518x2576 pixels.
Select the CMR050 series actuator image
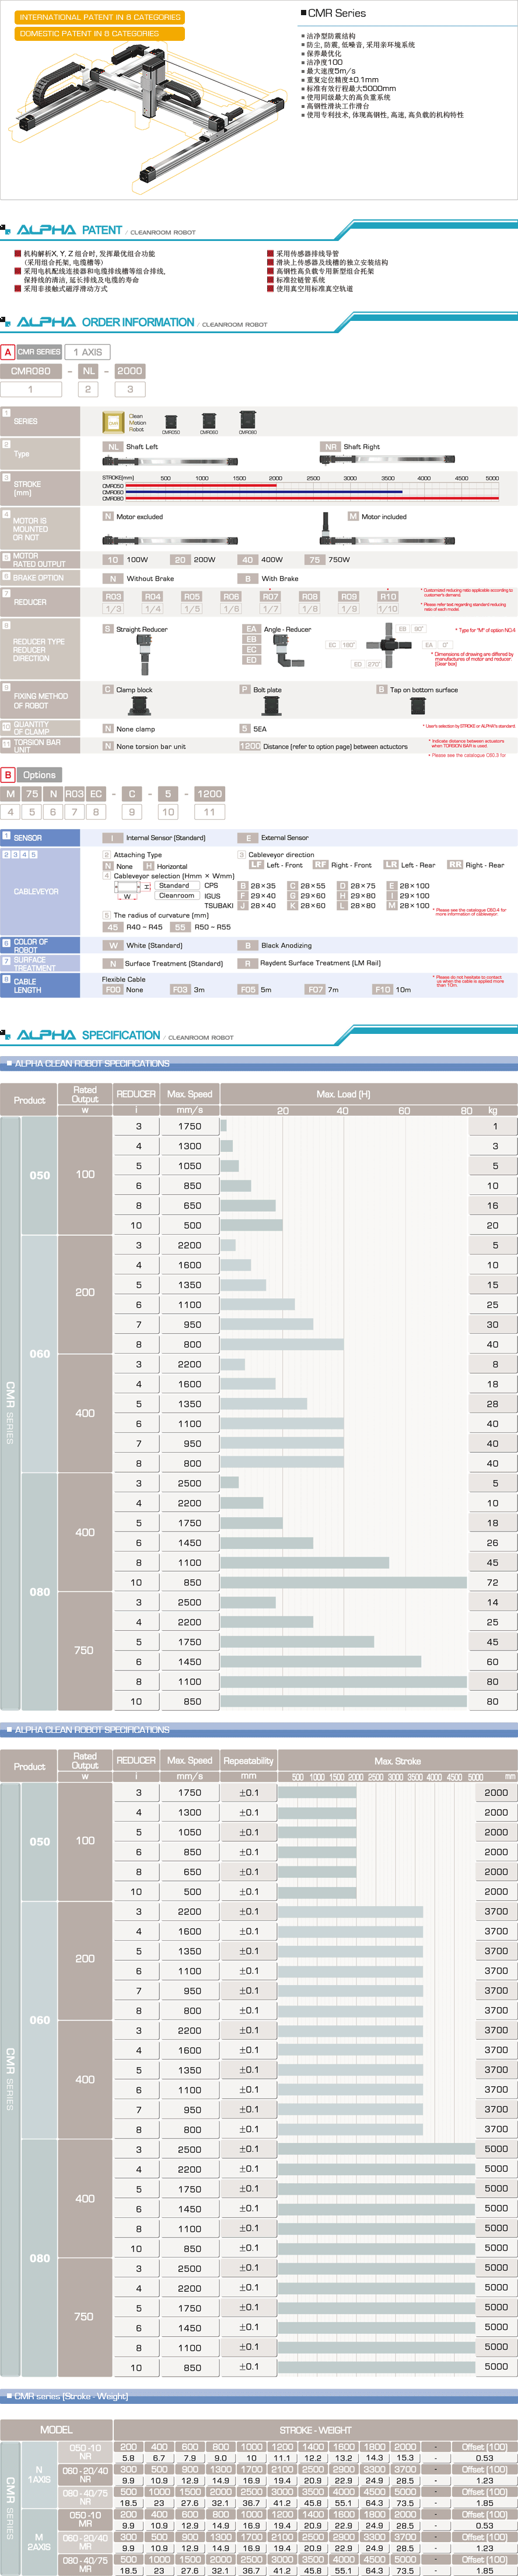[x=170, y=421]
